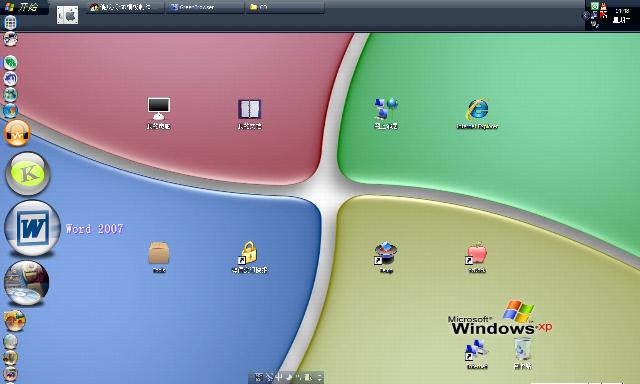Click the red flag tray icon

click(x=604, y=15)
